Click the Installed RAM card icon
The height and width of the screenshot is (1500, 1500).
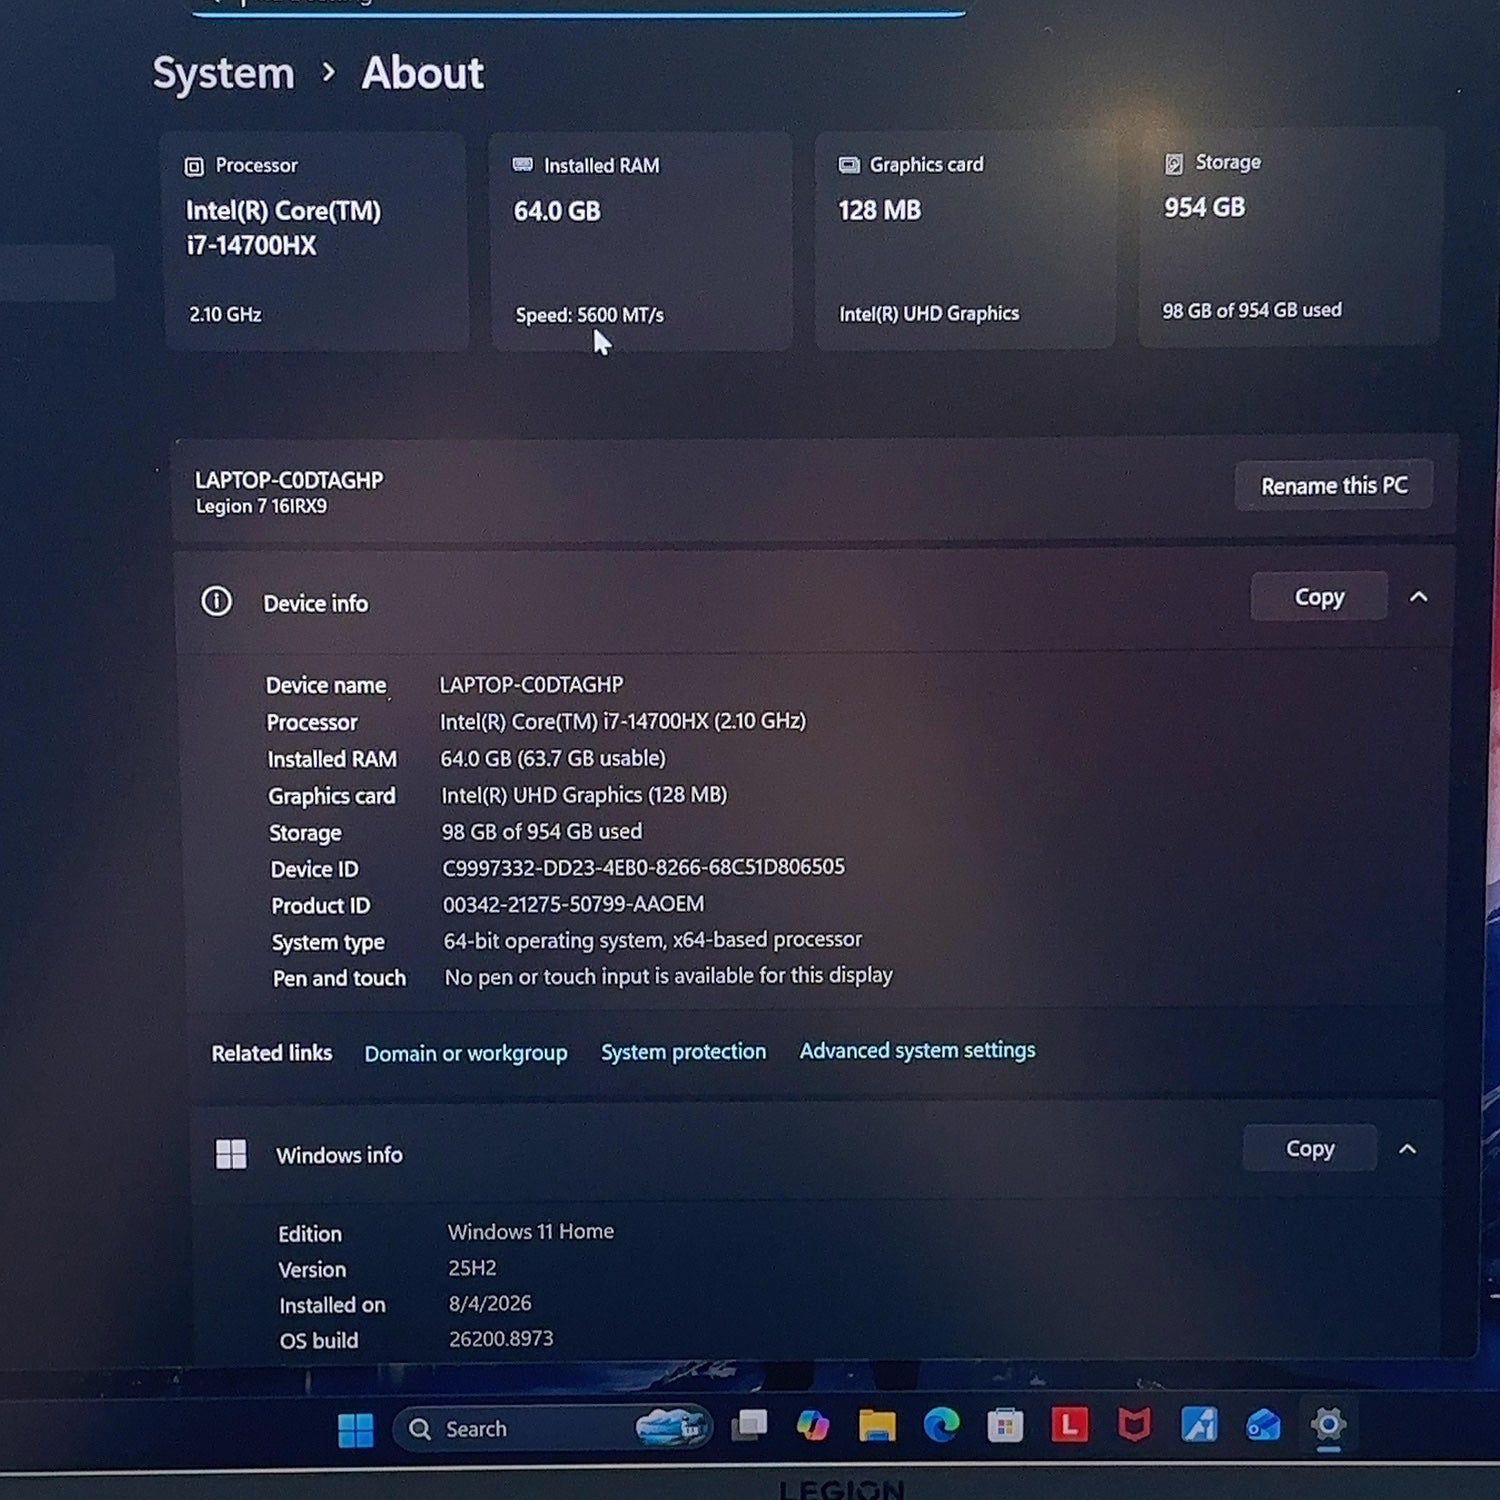click(x=522, y=165)
